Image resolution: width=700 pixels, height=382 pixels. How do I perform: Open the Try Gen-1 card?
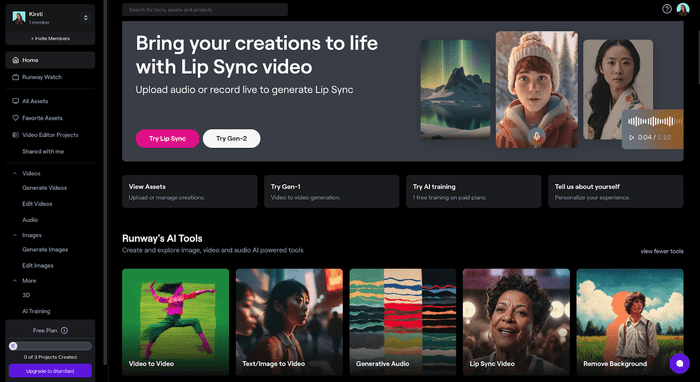pos(332,191)
